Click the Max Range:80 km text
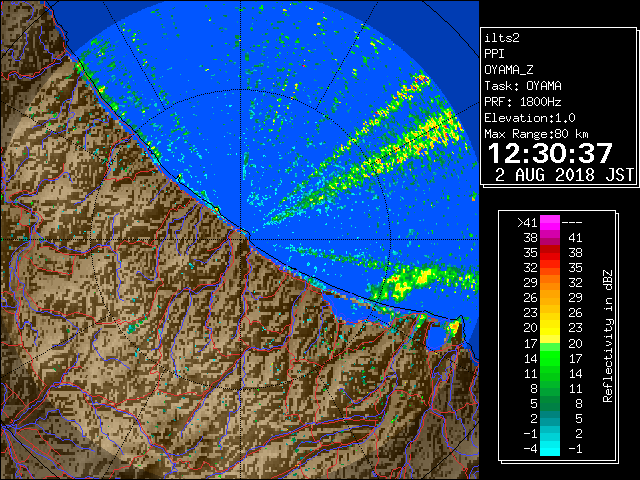This screenshot has height=480, width=640. tap(536, 134)
